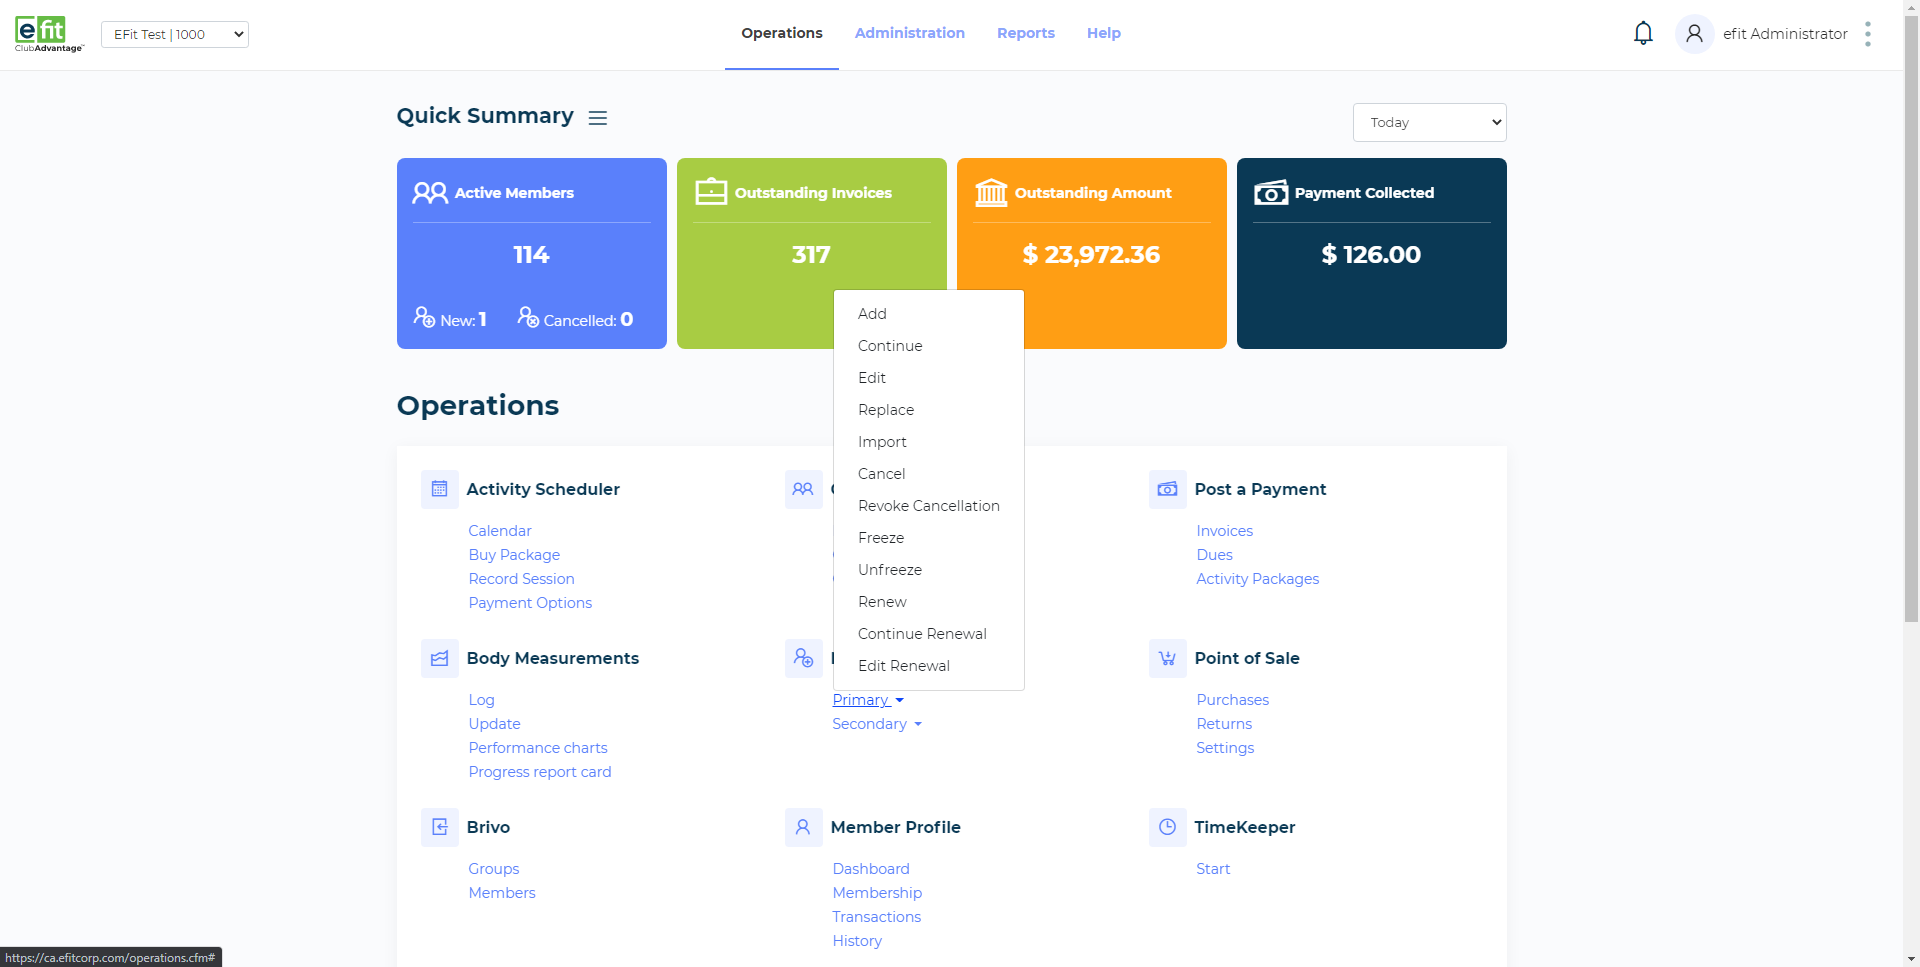Open the Activity Packages link
The image size is (1920, 967).
[1257, 579]
